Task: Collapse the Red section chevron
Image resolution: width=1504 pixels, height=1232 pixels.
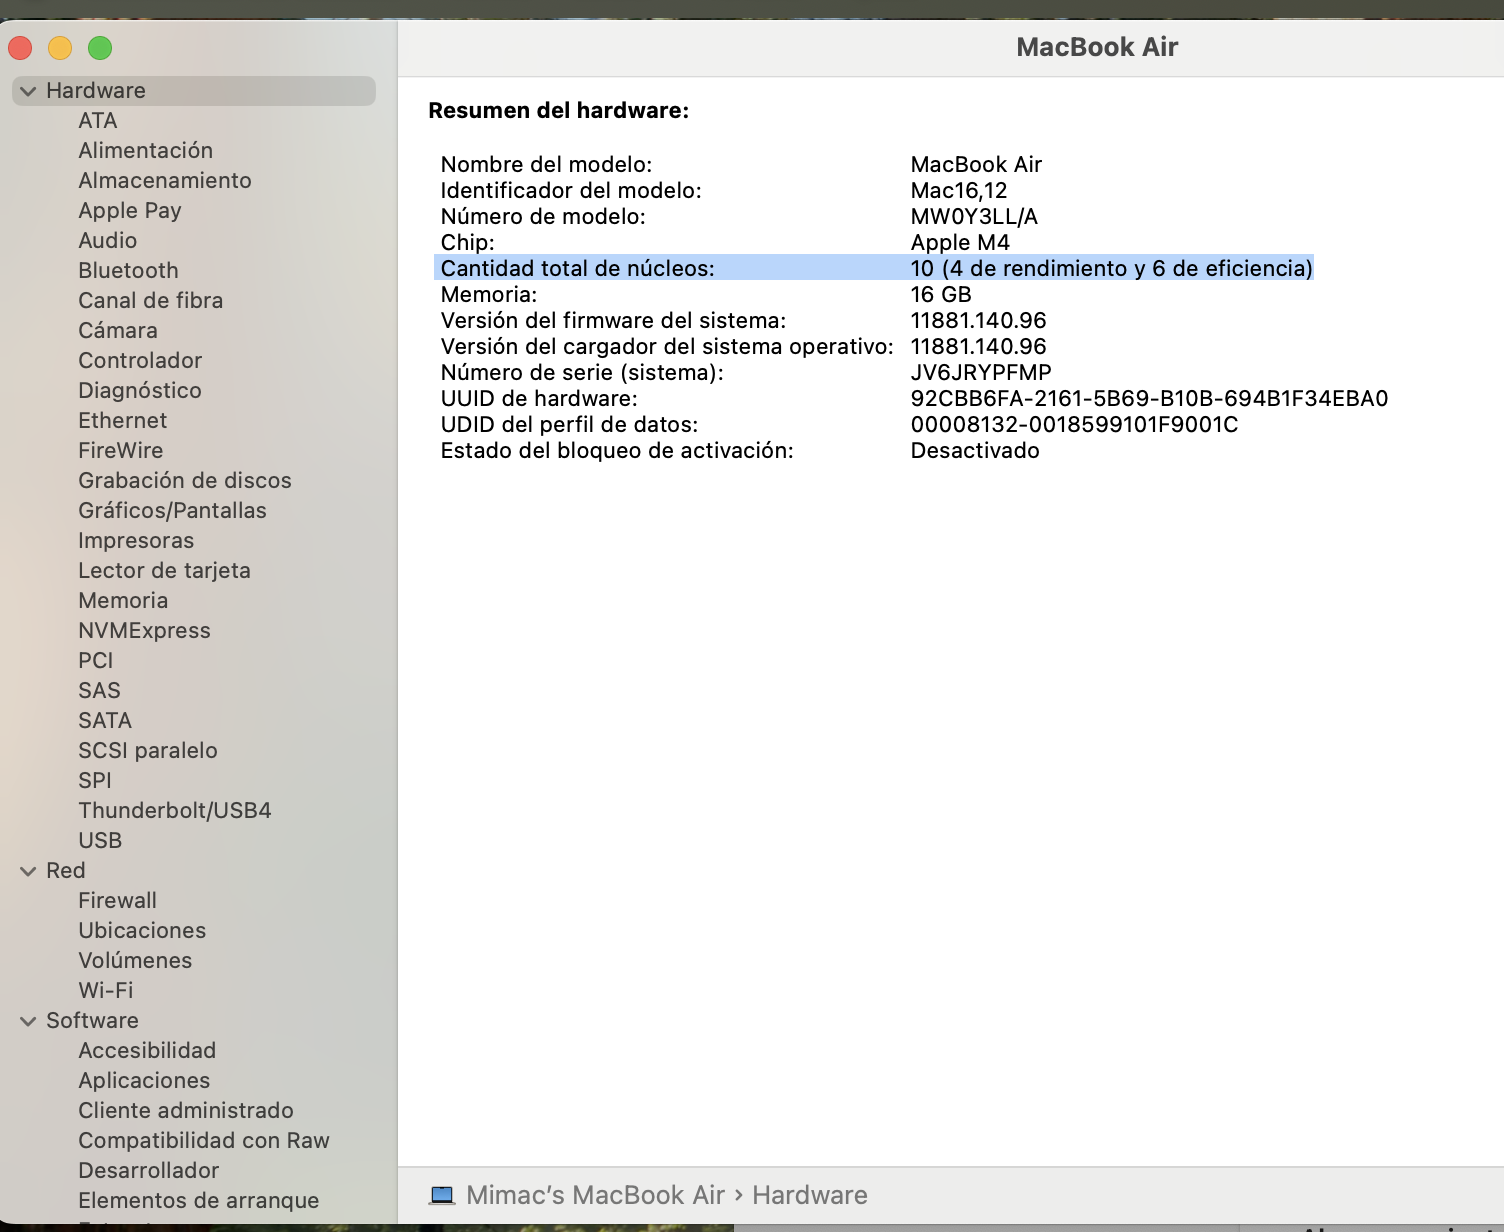Action: pos(28,871)
